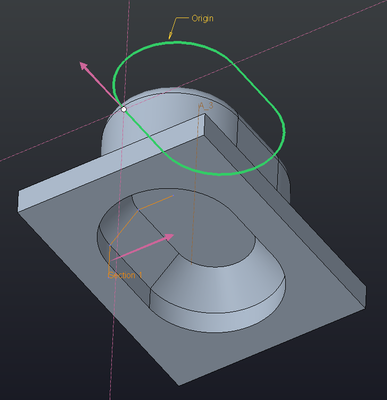Click the yellow leader arrowhead below Origin

coord(170,35)
